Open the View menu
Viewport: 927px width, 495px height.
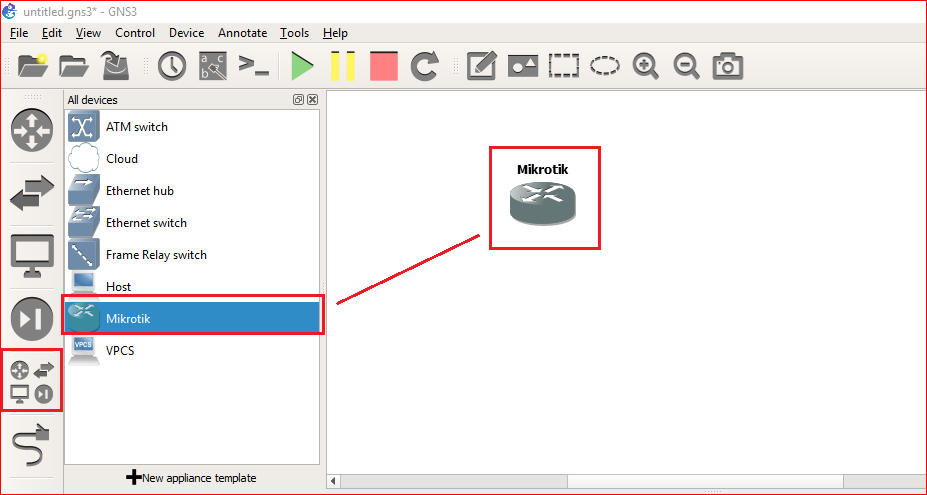click(88, 33)
